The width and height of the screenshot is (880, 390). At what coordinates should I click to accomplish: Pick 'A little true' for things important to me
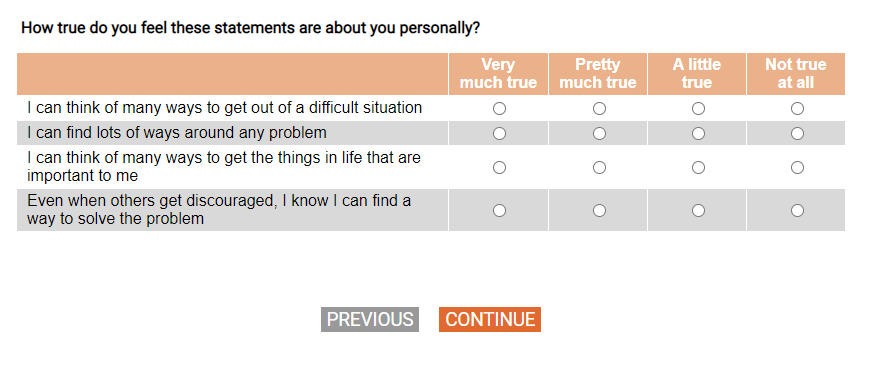coord(698,167)
